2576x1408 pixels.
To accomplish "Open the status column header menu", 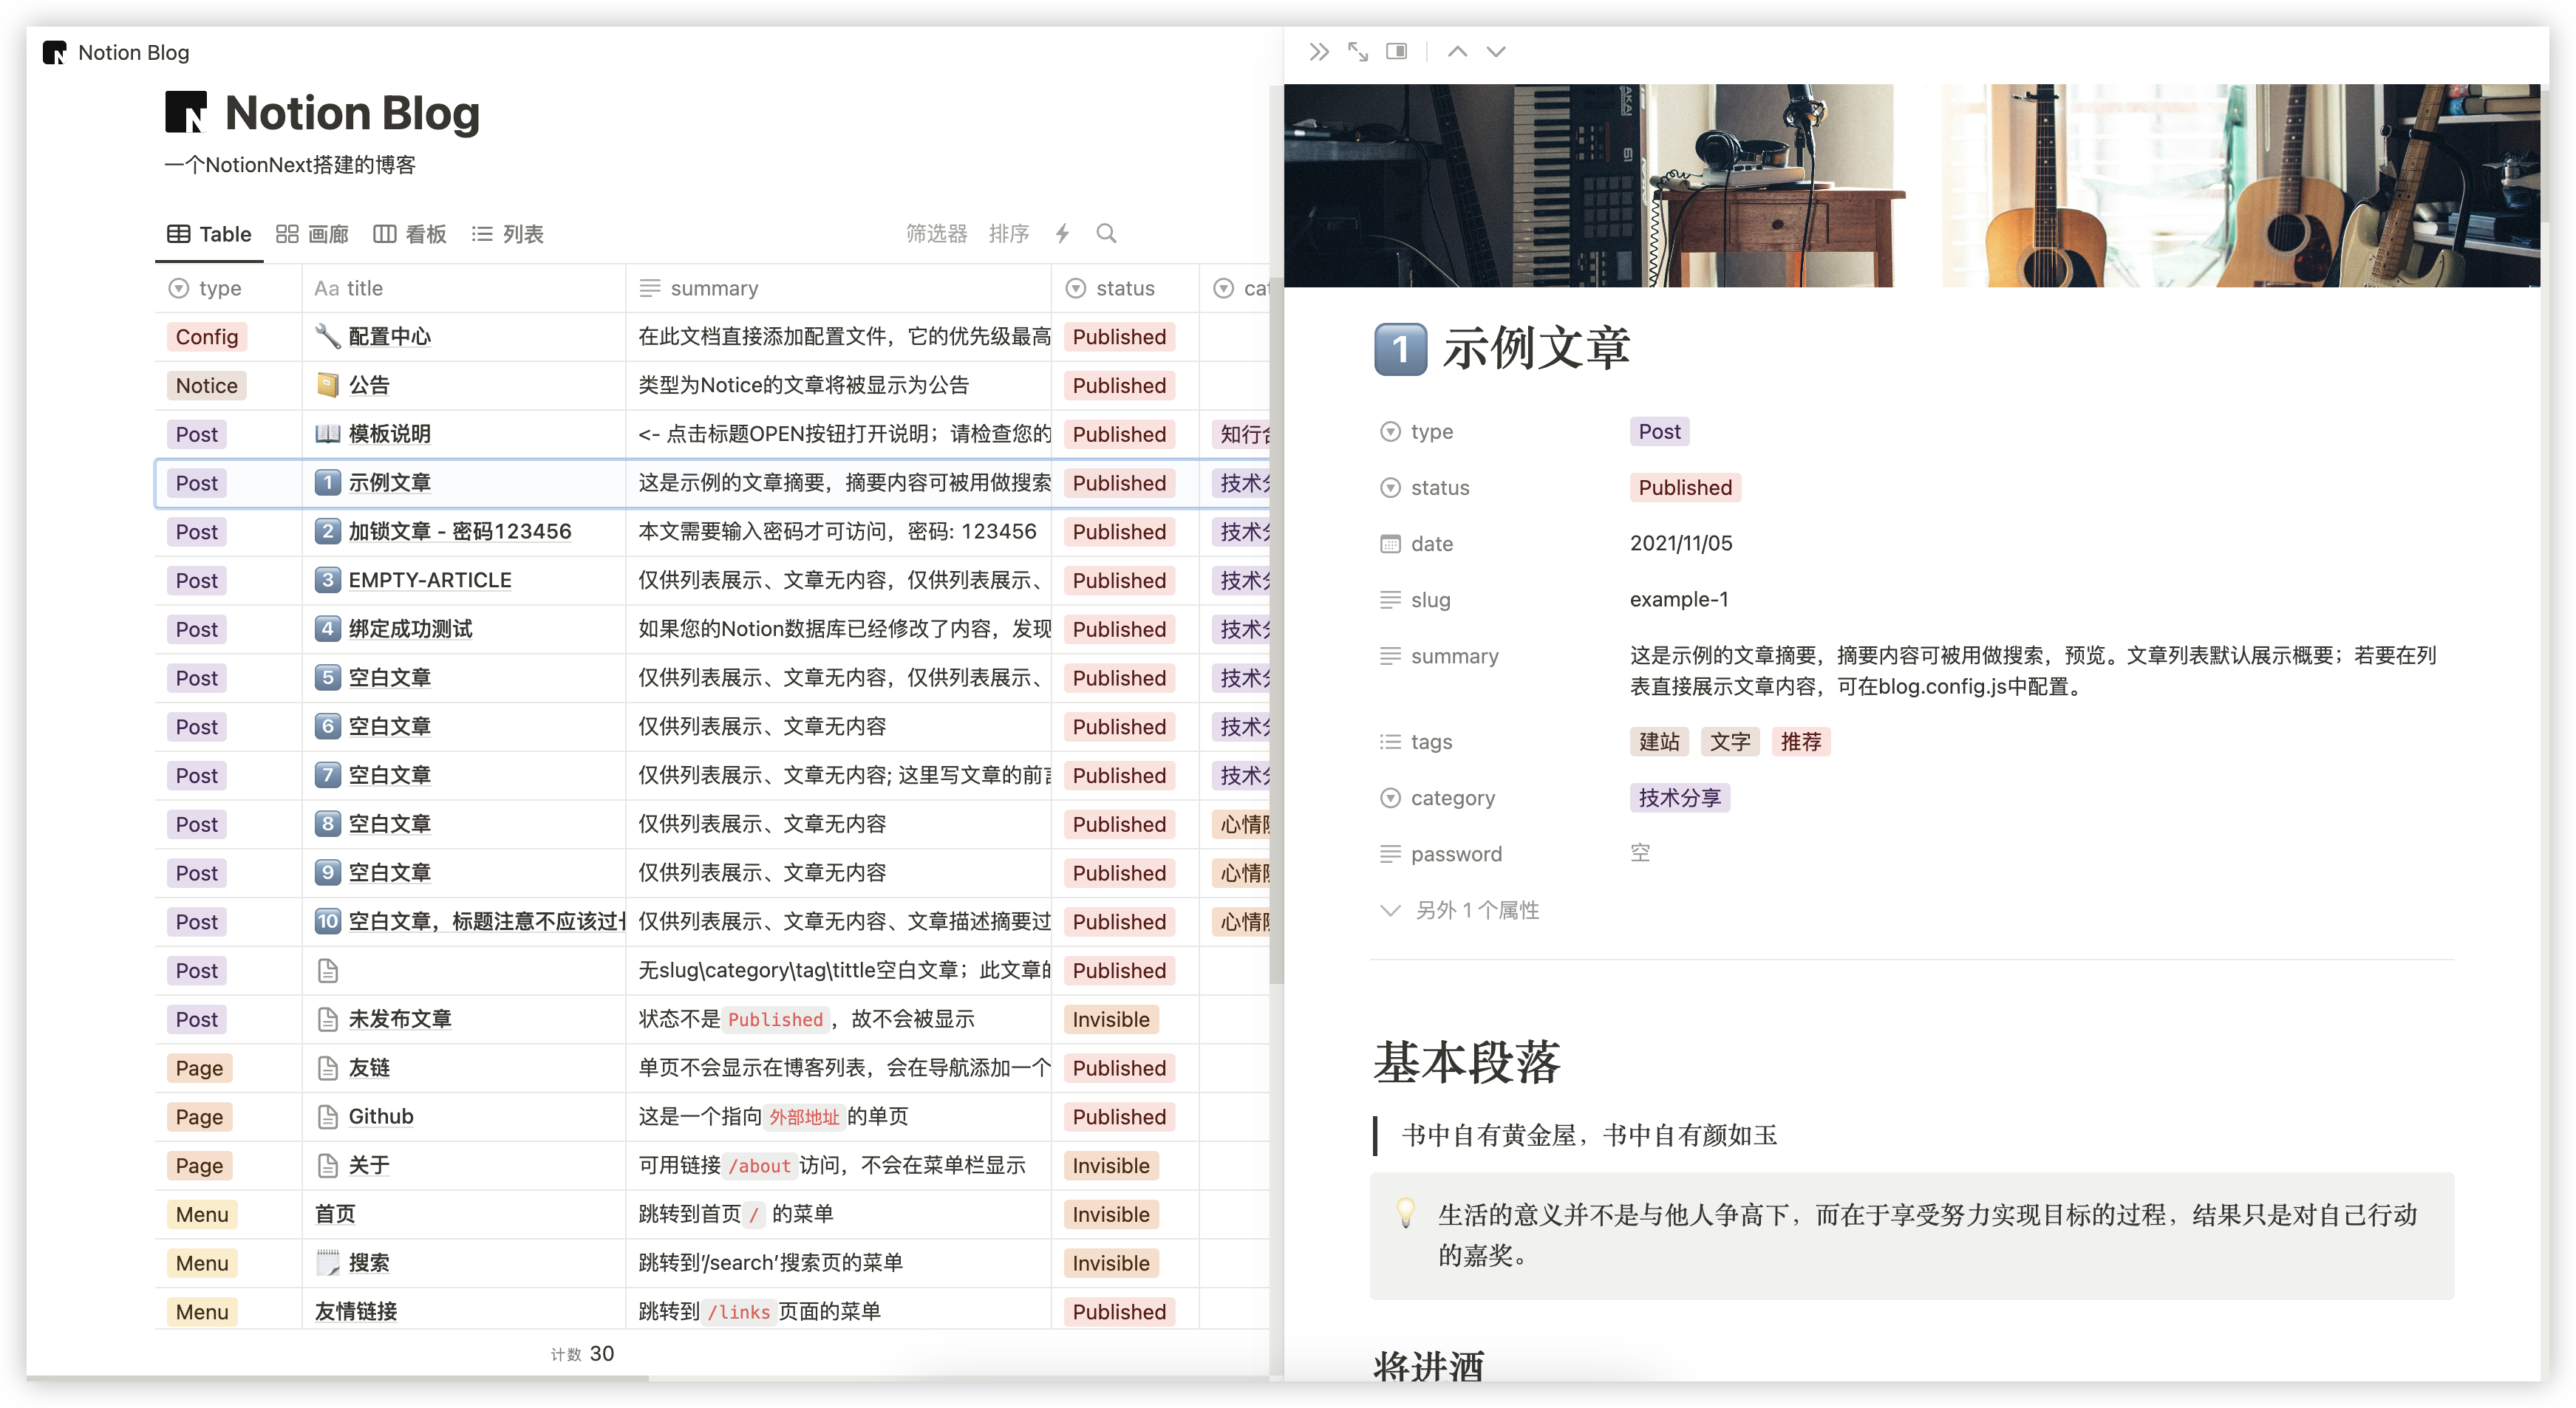I will pyautogui.click(x=1125, y=288).
